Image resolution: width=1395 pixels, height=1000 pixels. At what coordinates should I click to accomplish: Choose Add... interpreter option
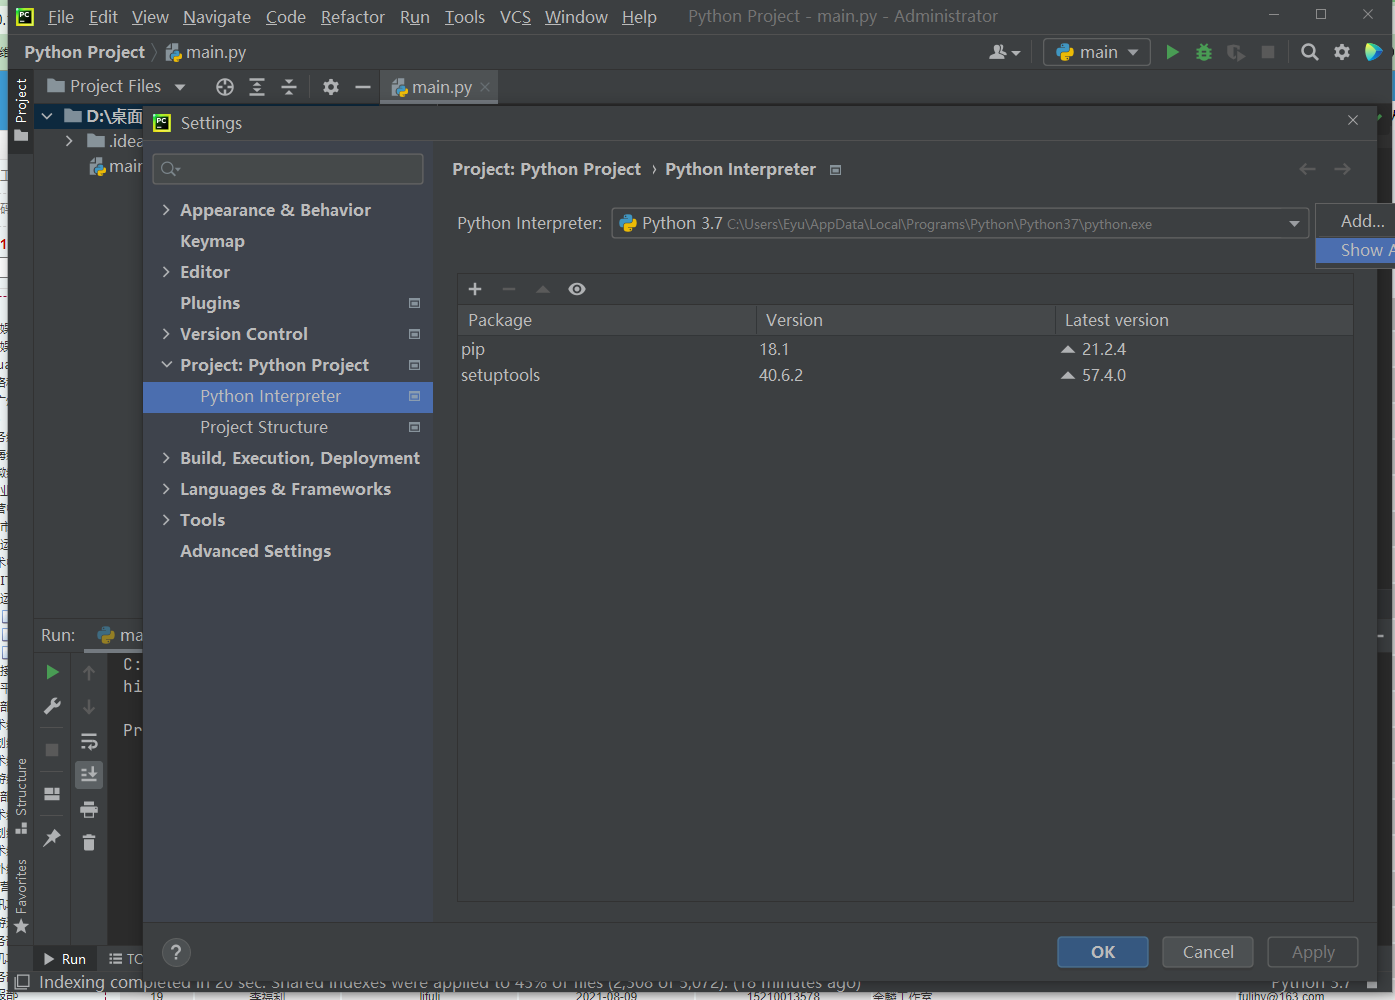click(1362, 221)
